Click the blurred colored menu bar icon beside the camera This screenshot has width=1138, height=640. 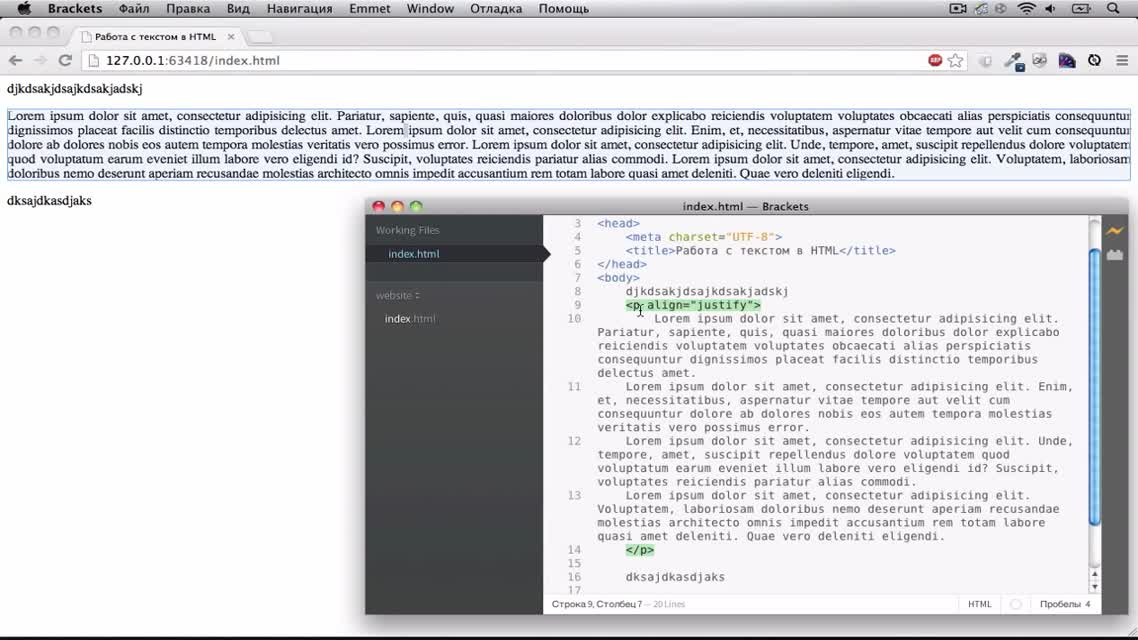click(981, 9)
